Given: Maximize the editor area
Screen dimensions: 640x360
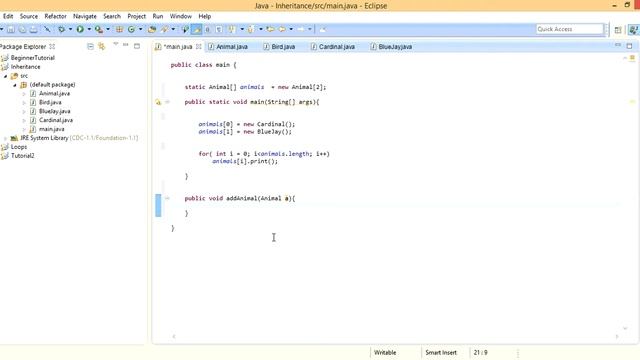Looking at the screenshot, I should coord(629,46).
